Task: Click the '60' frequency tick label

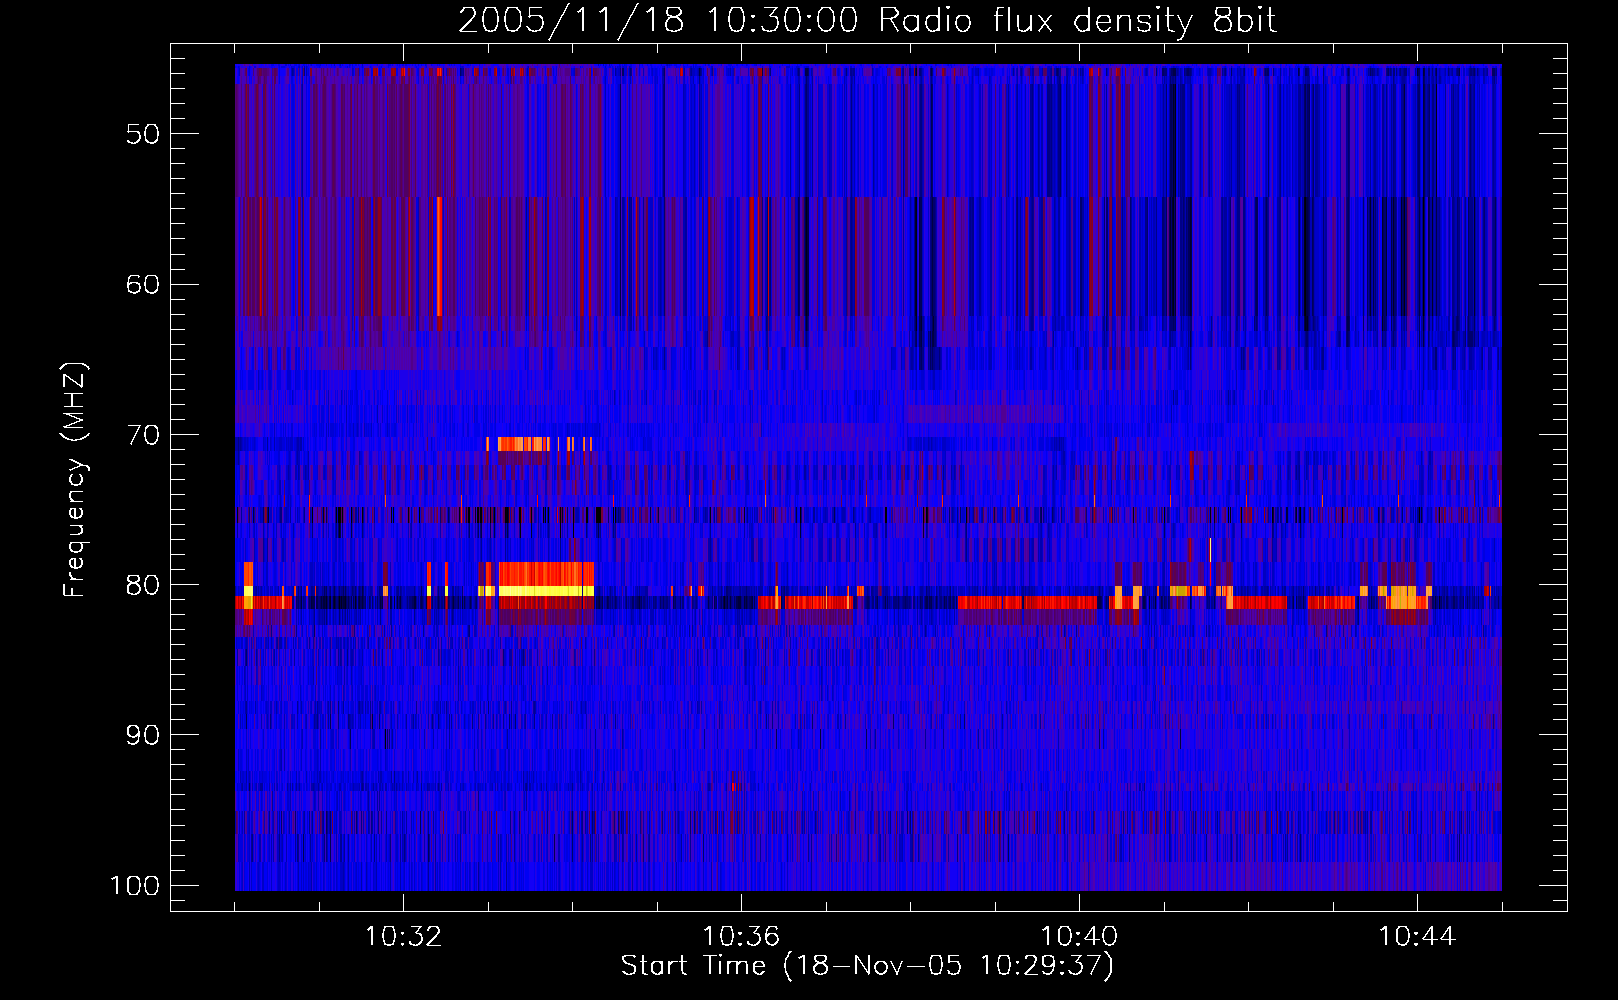Action: click(x=143, y=284)
